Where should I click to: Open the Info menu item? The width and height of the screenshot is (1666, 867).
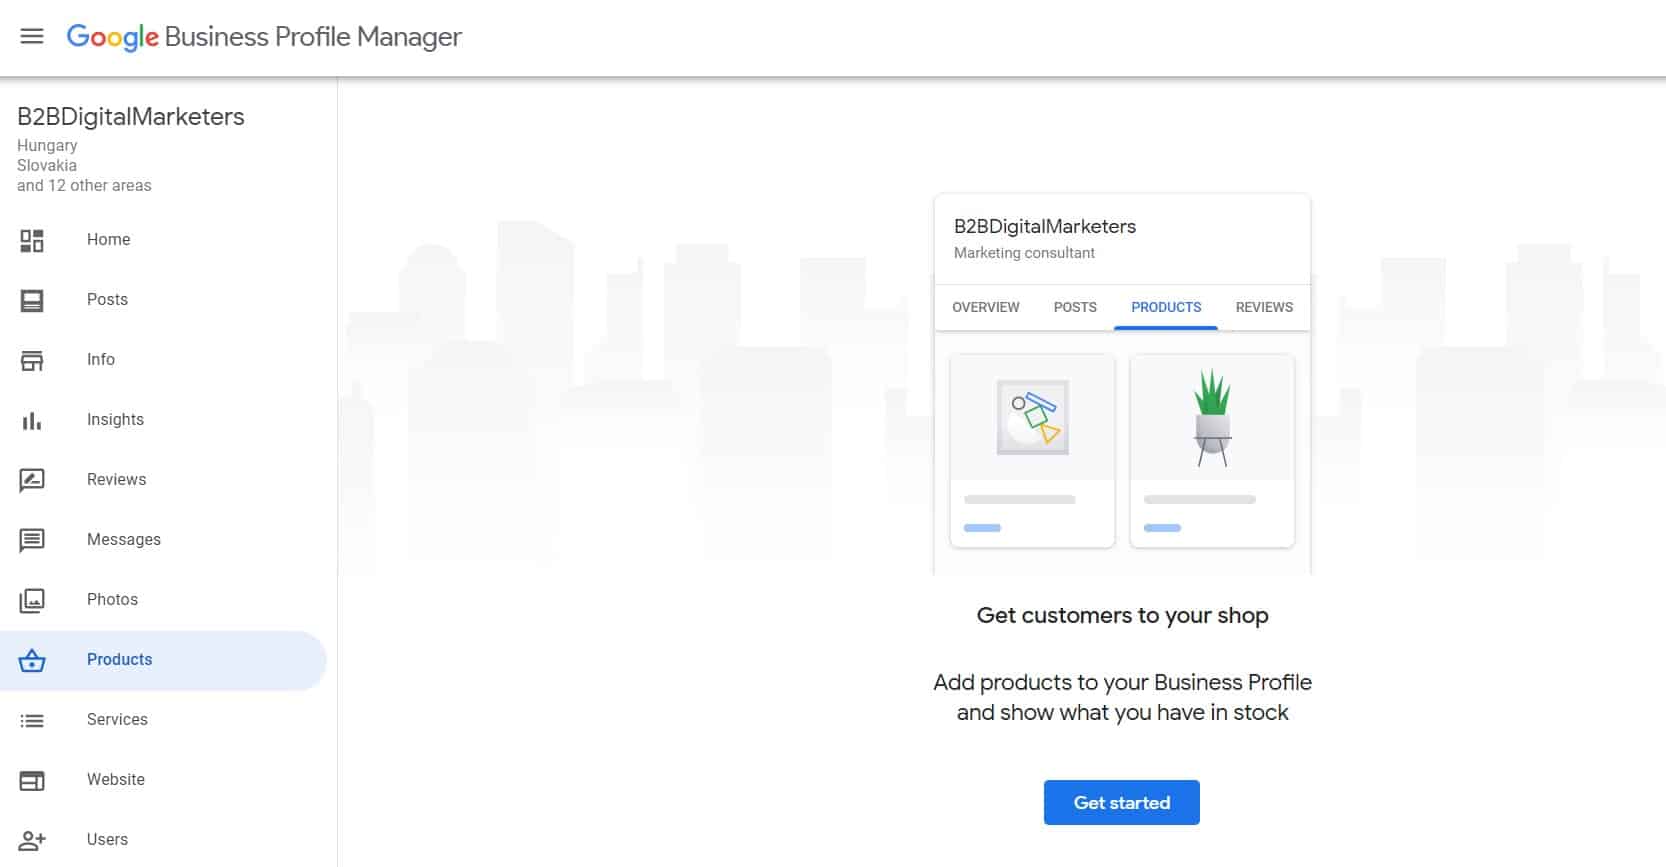click(163, 360)
